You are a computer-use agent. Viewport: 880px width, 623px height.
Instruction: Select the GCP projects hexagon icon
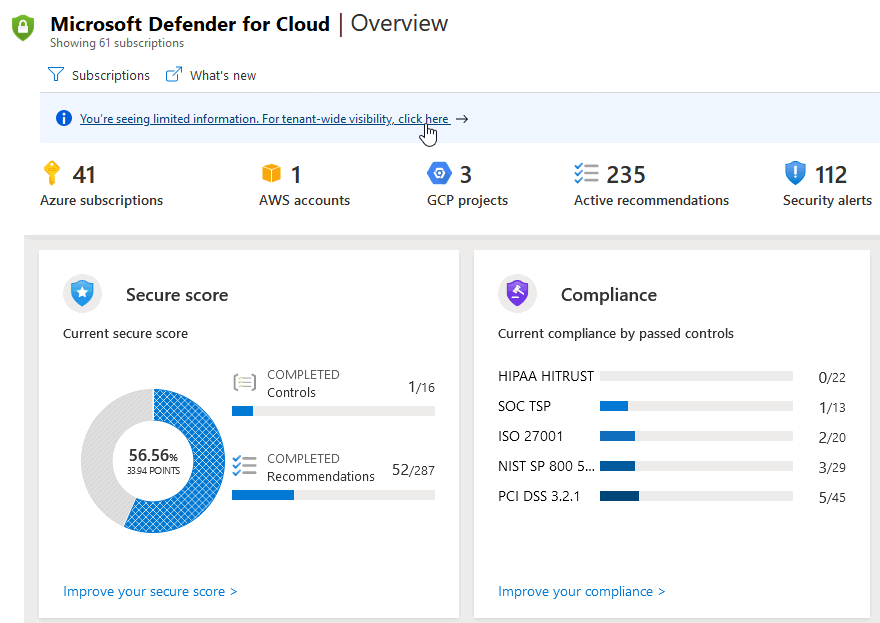439,173
